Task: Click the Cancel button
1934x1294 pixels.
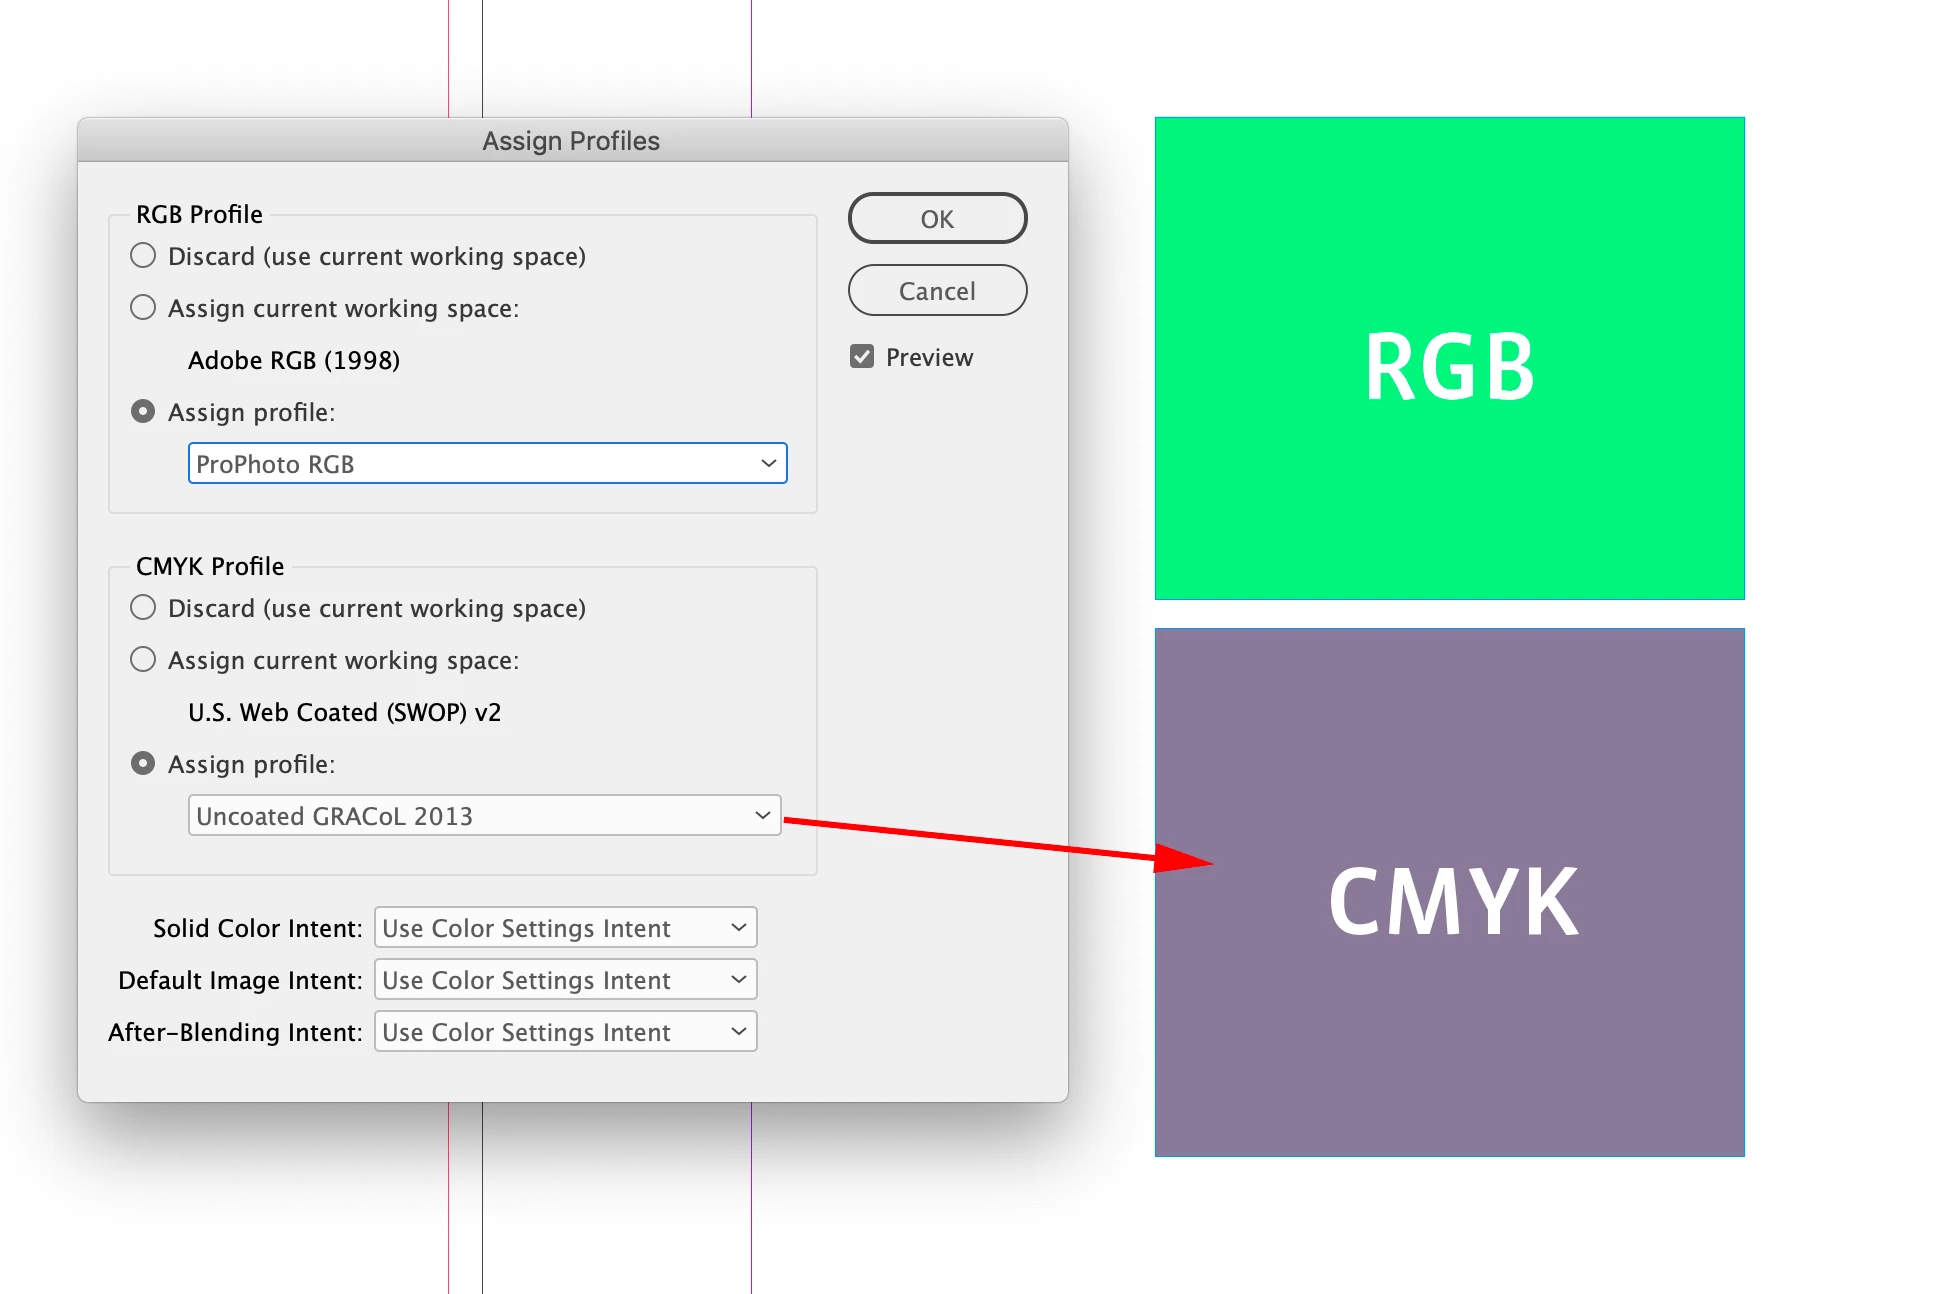Action: pyautogui.click(x=937, y=290)
